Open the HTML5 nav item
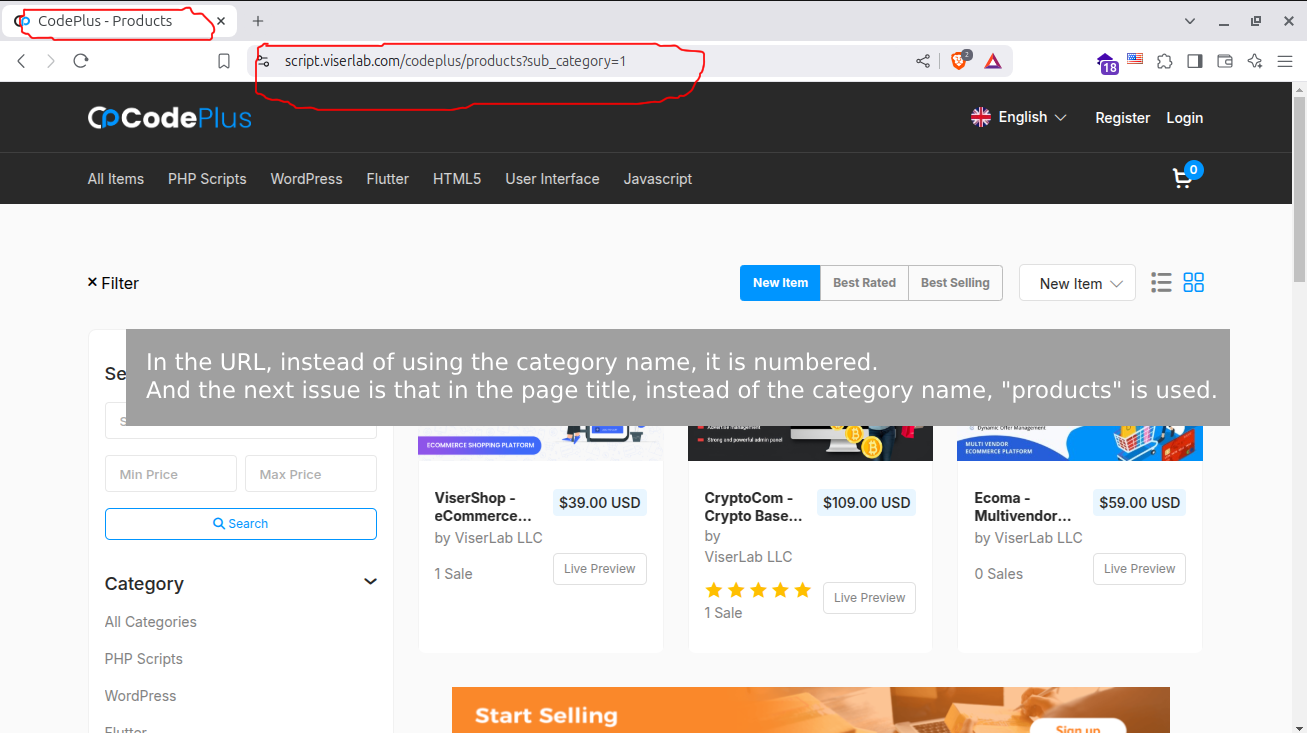Screen dimensions: 1307x733 (457, 179)
